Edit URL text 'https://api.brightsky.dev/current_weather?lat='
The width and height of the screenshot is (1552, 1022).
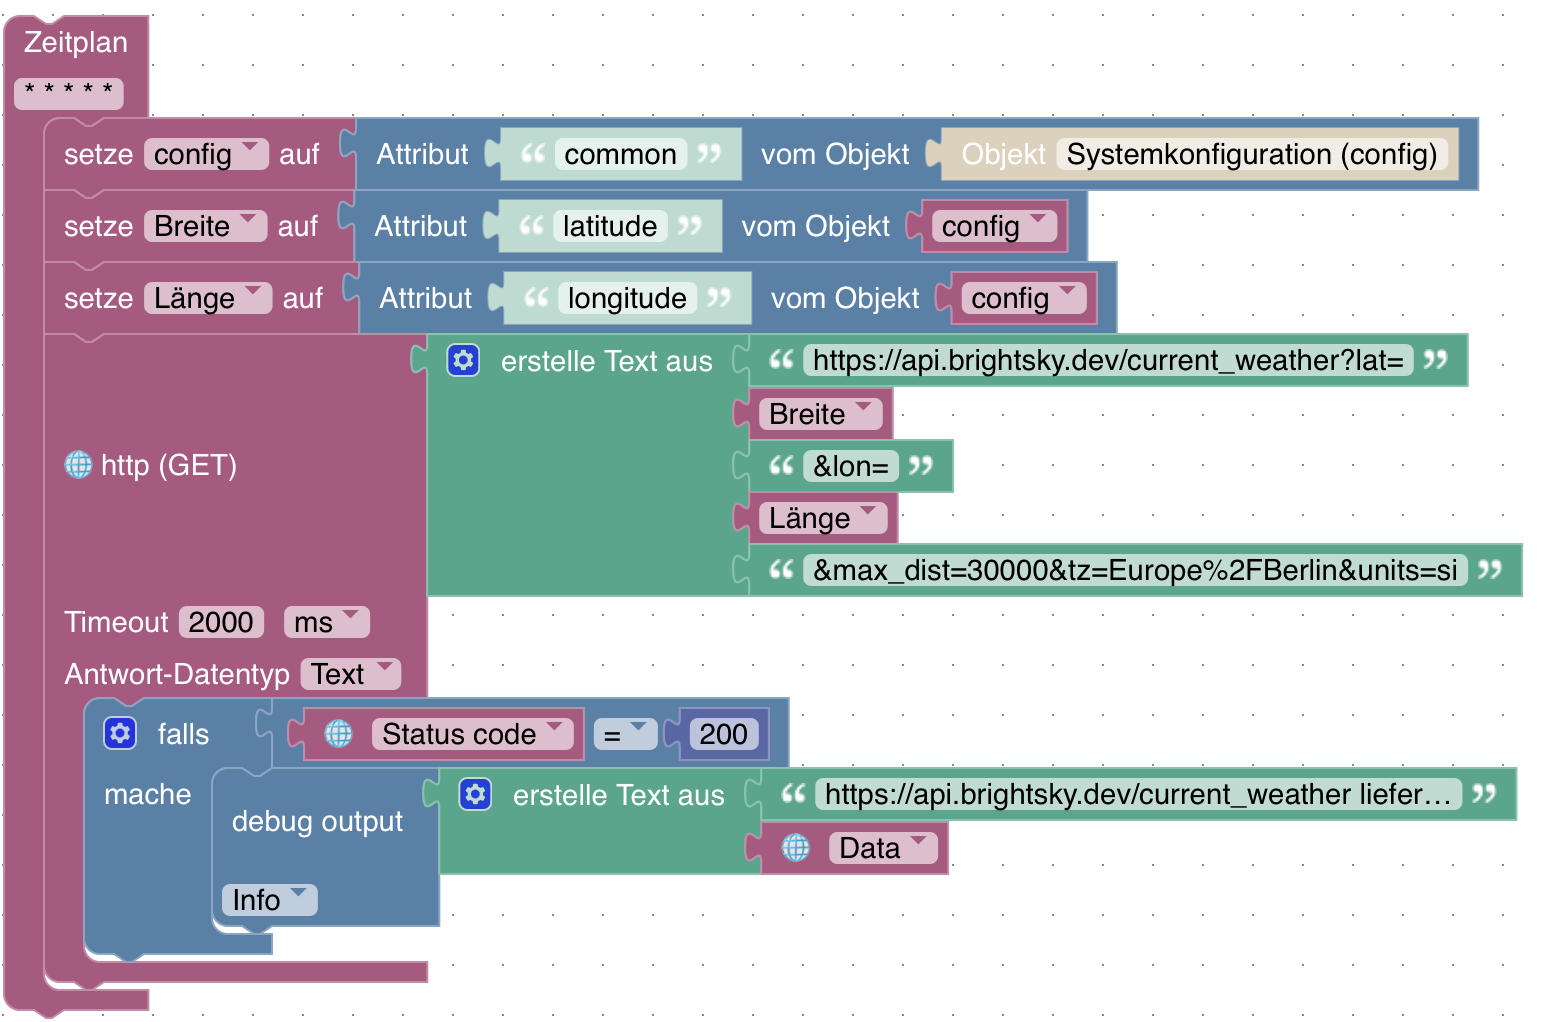1108,360
